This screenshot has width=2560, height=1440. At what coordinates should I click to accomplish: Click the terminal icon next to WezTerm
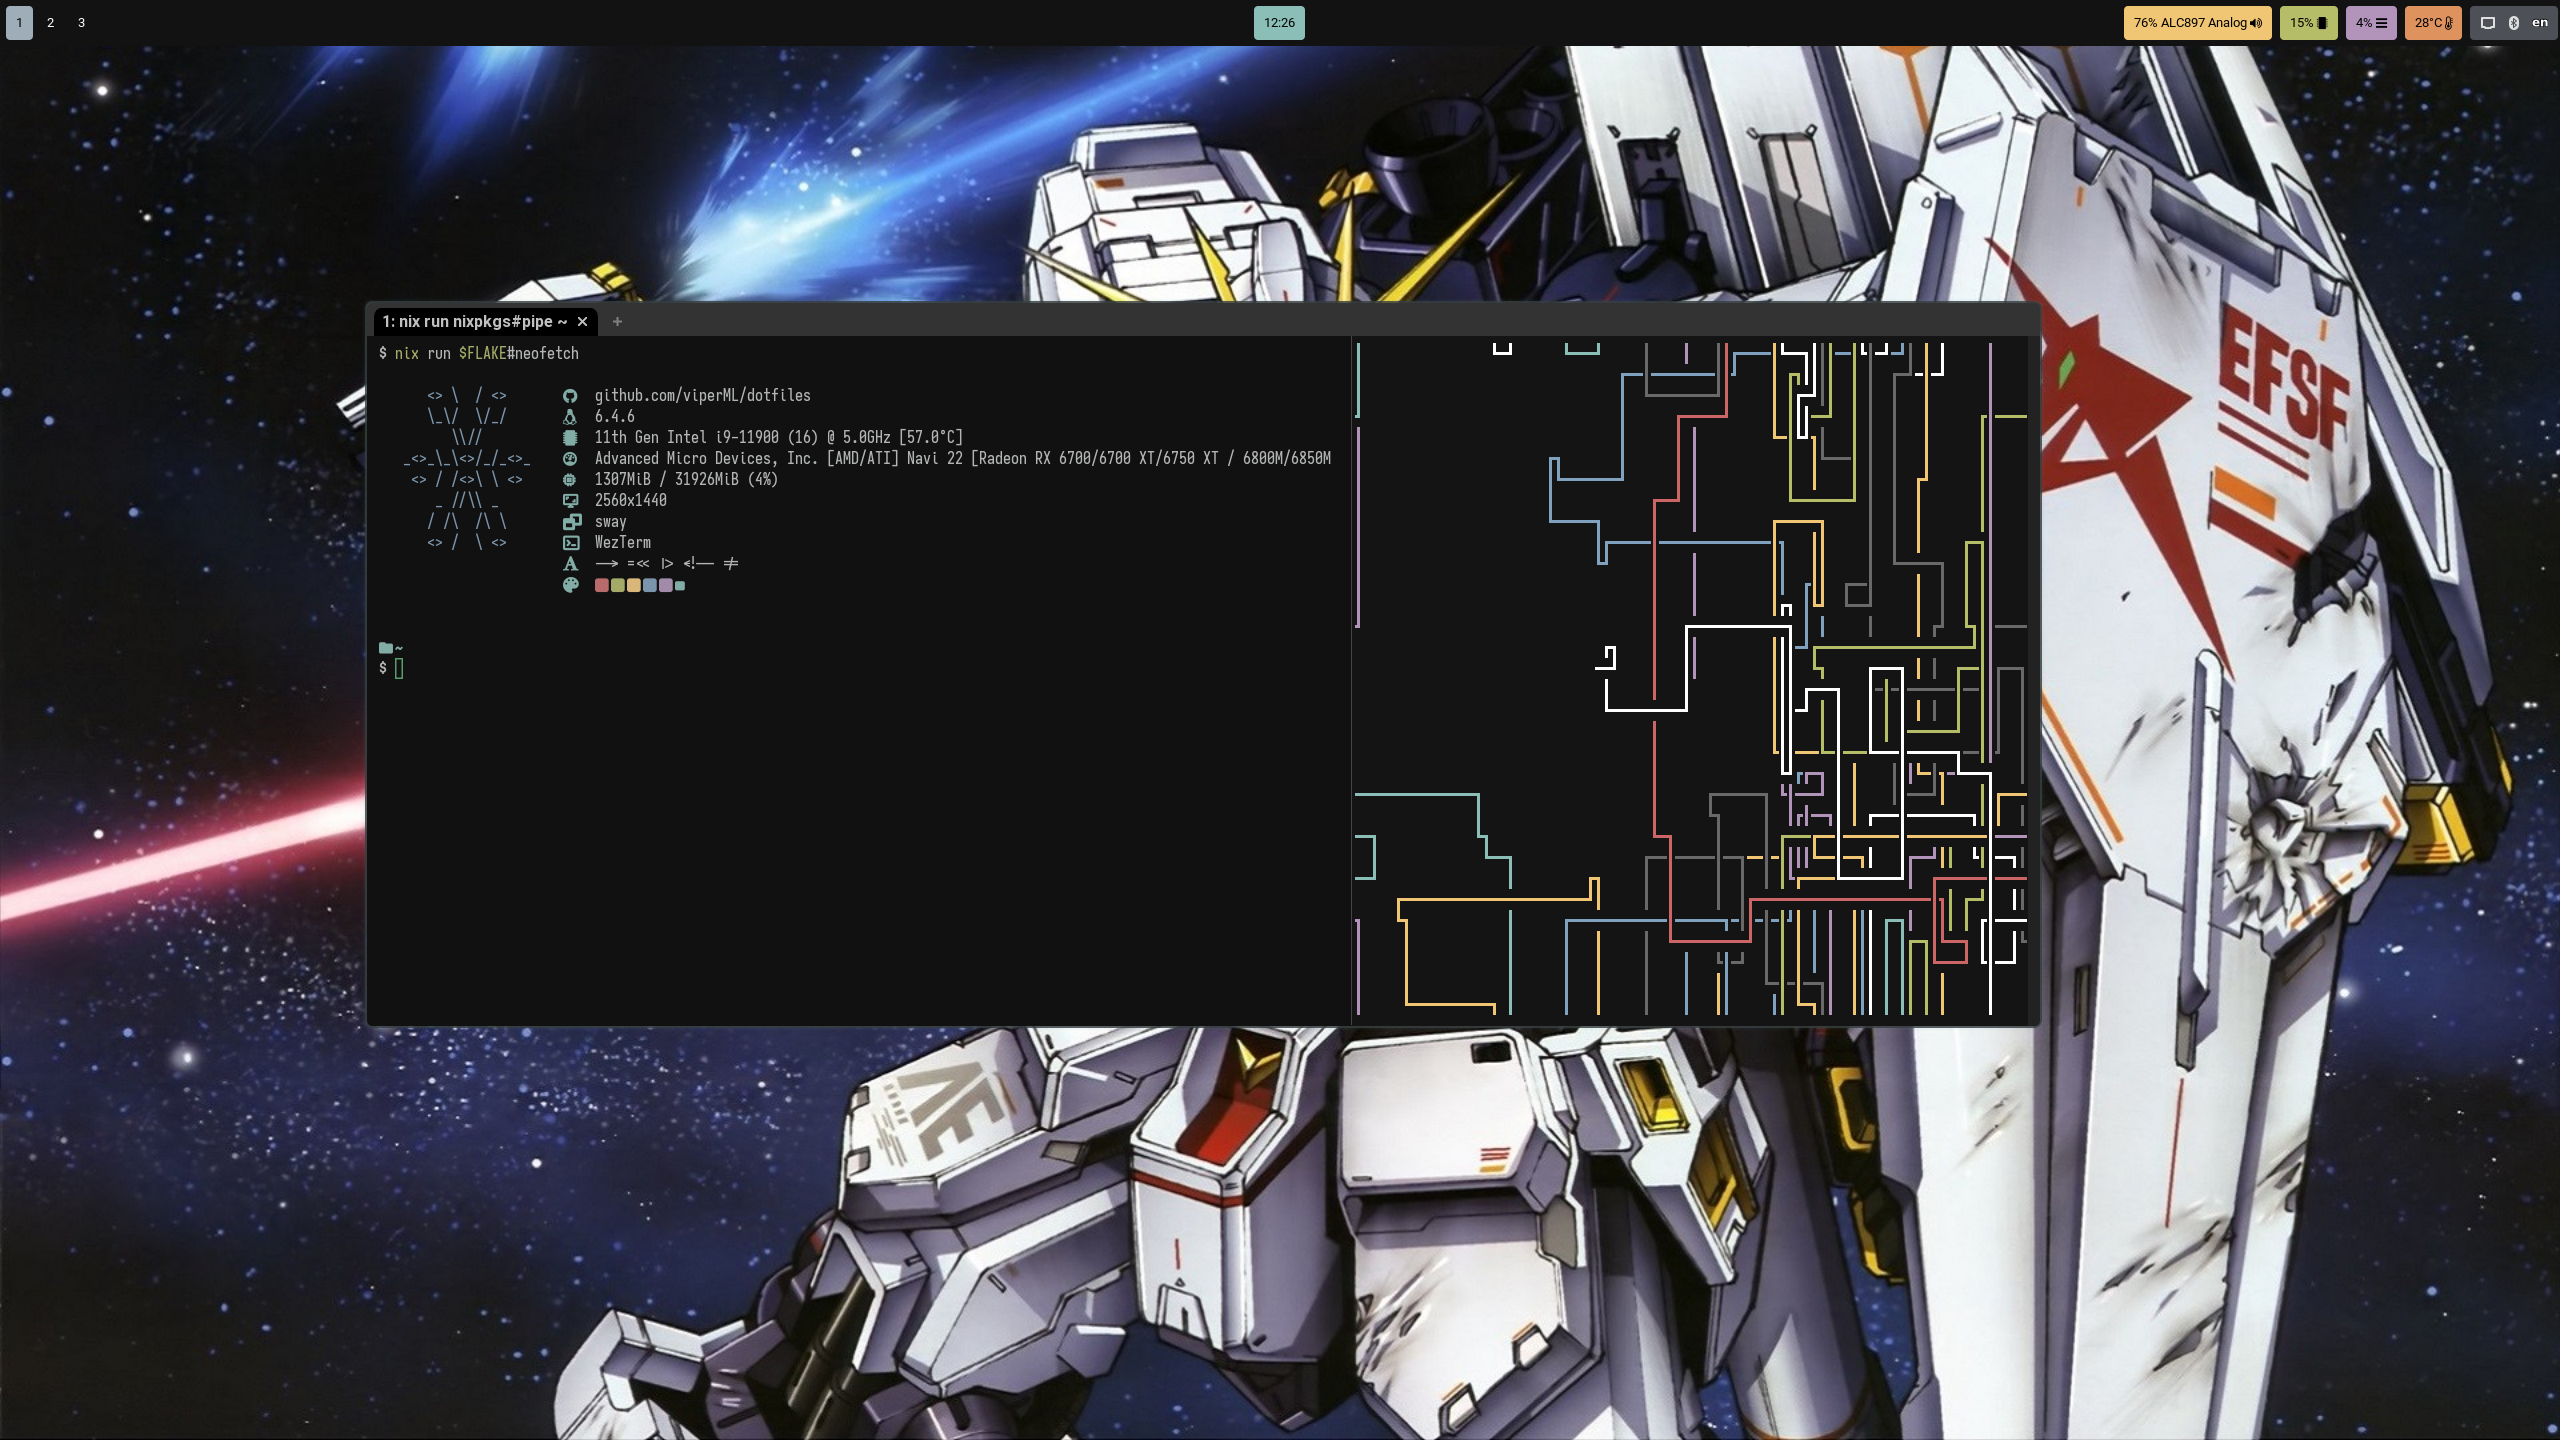coord(571,543)
